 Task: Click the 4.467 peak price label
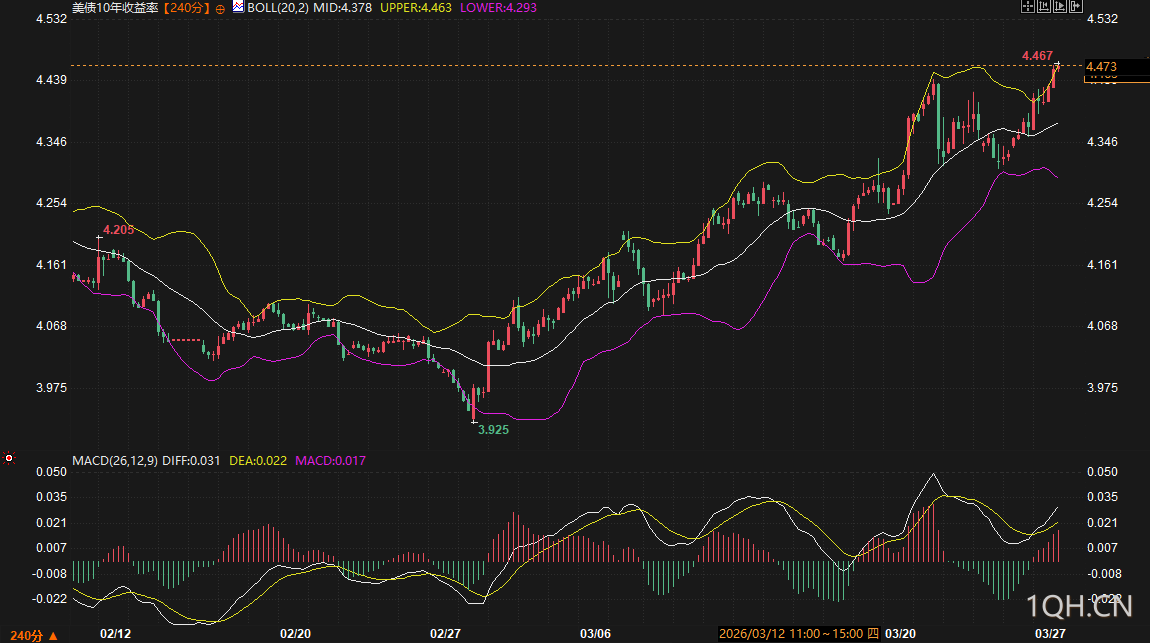pos(1037,55)
